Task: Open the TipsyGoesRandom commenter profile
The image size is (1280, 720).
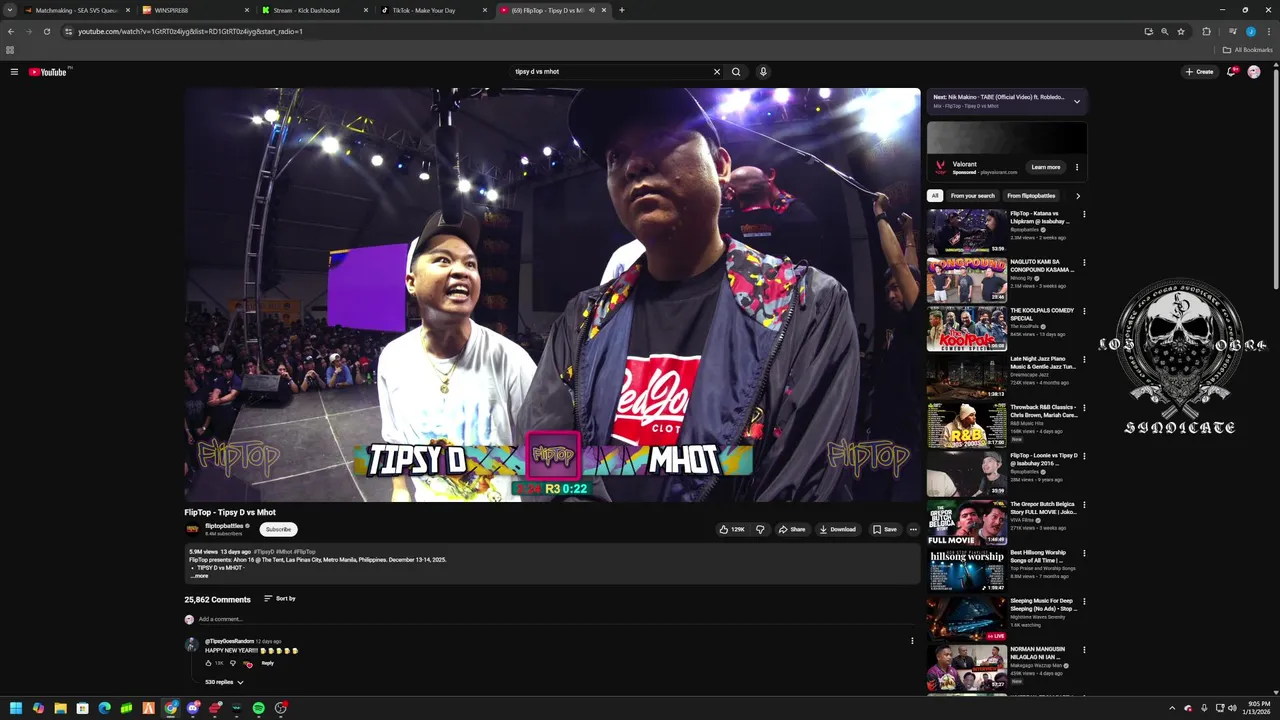Action: pos(229,641)
